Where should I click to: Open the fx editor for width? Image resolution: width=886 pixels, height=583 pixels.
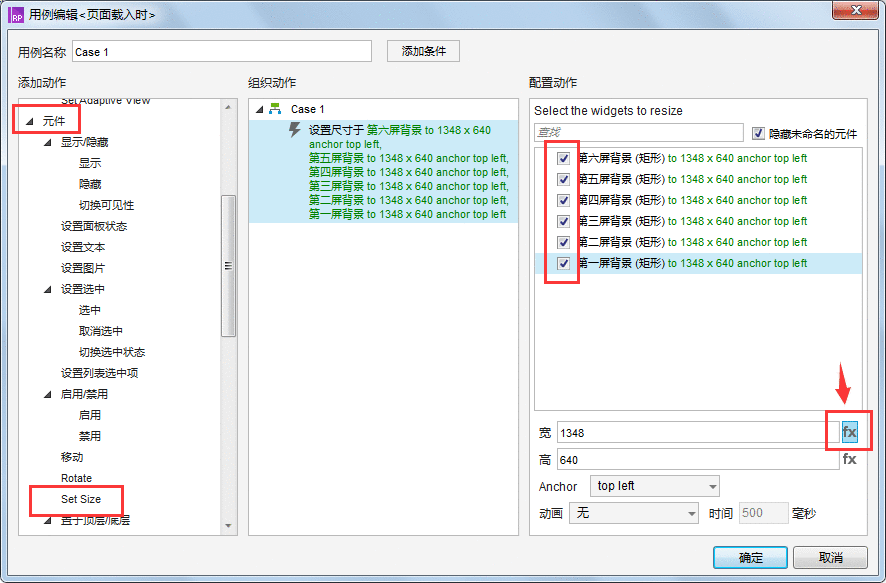click(x=849, y=433)
